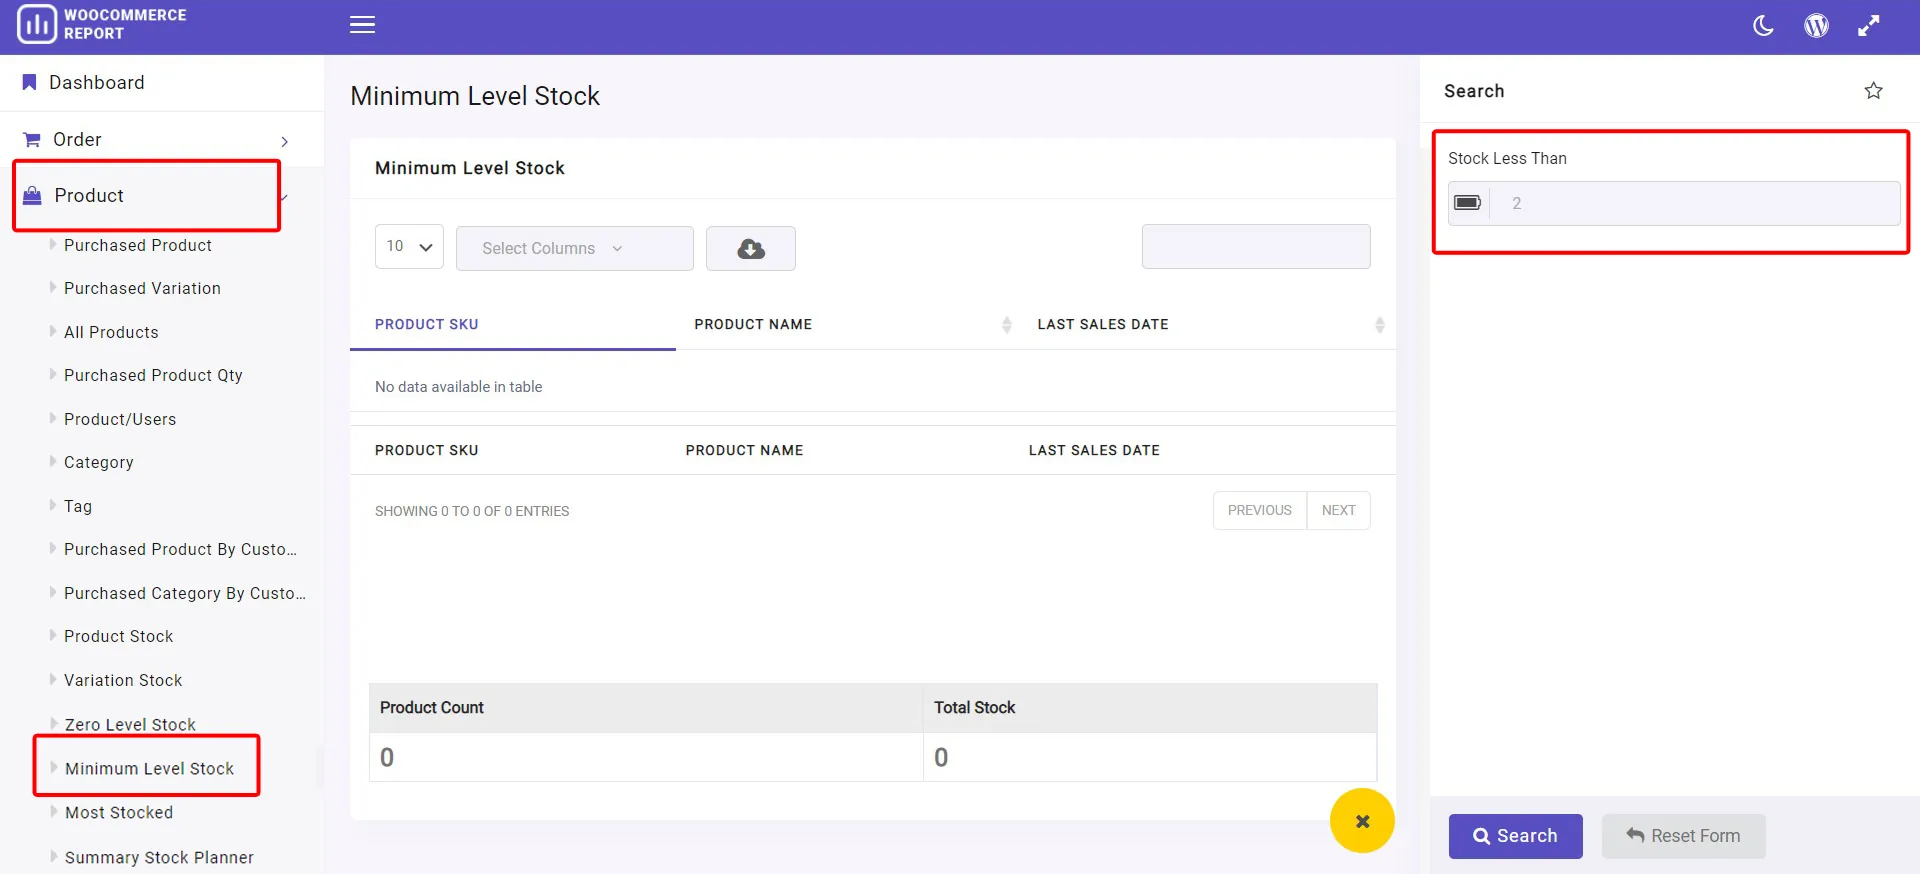
Task: Open Variation Stock report
Action: pyautogui.click(x=123, y=680)
